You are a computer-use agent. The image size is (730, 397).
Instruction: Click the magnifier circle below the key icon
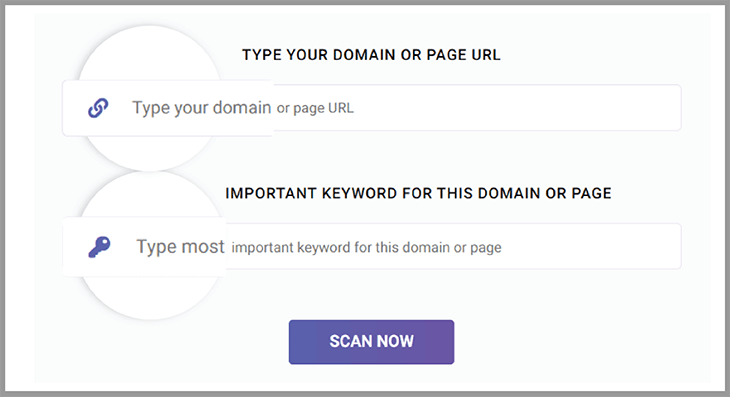tap(150, 298)
